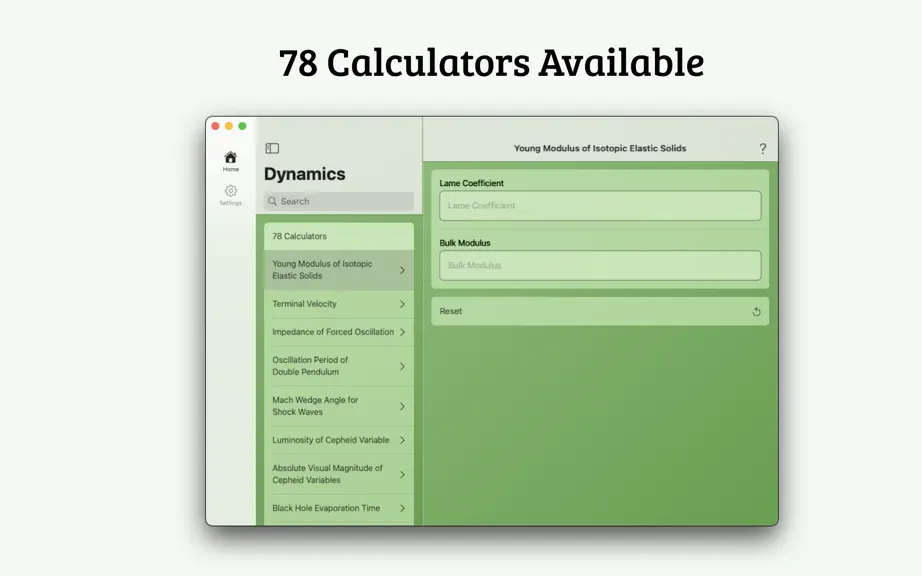Expand Impedance of Forced Oscillation chevron
Screen dimensions: 922x576
(402, 332)
